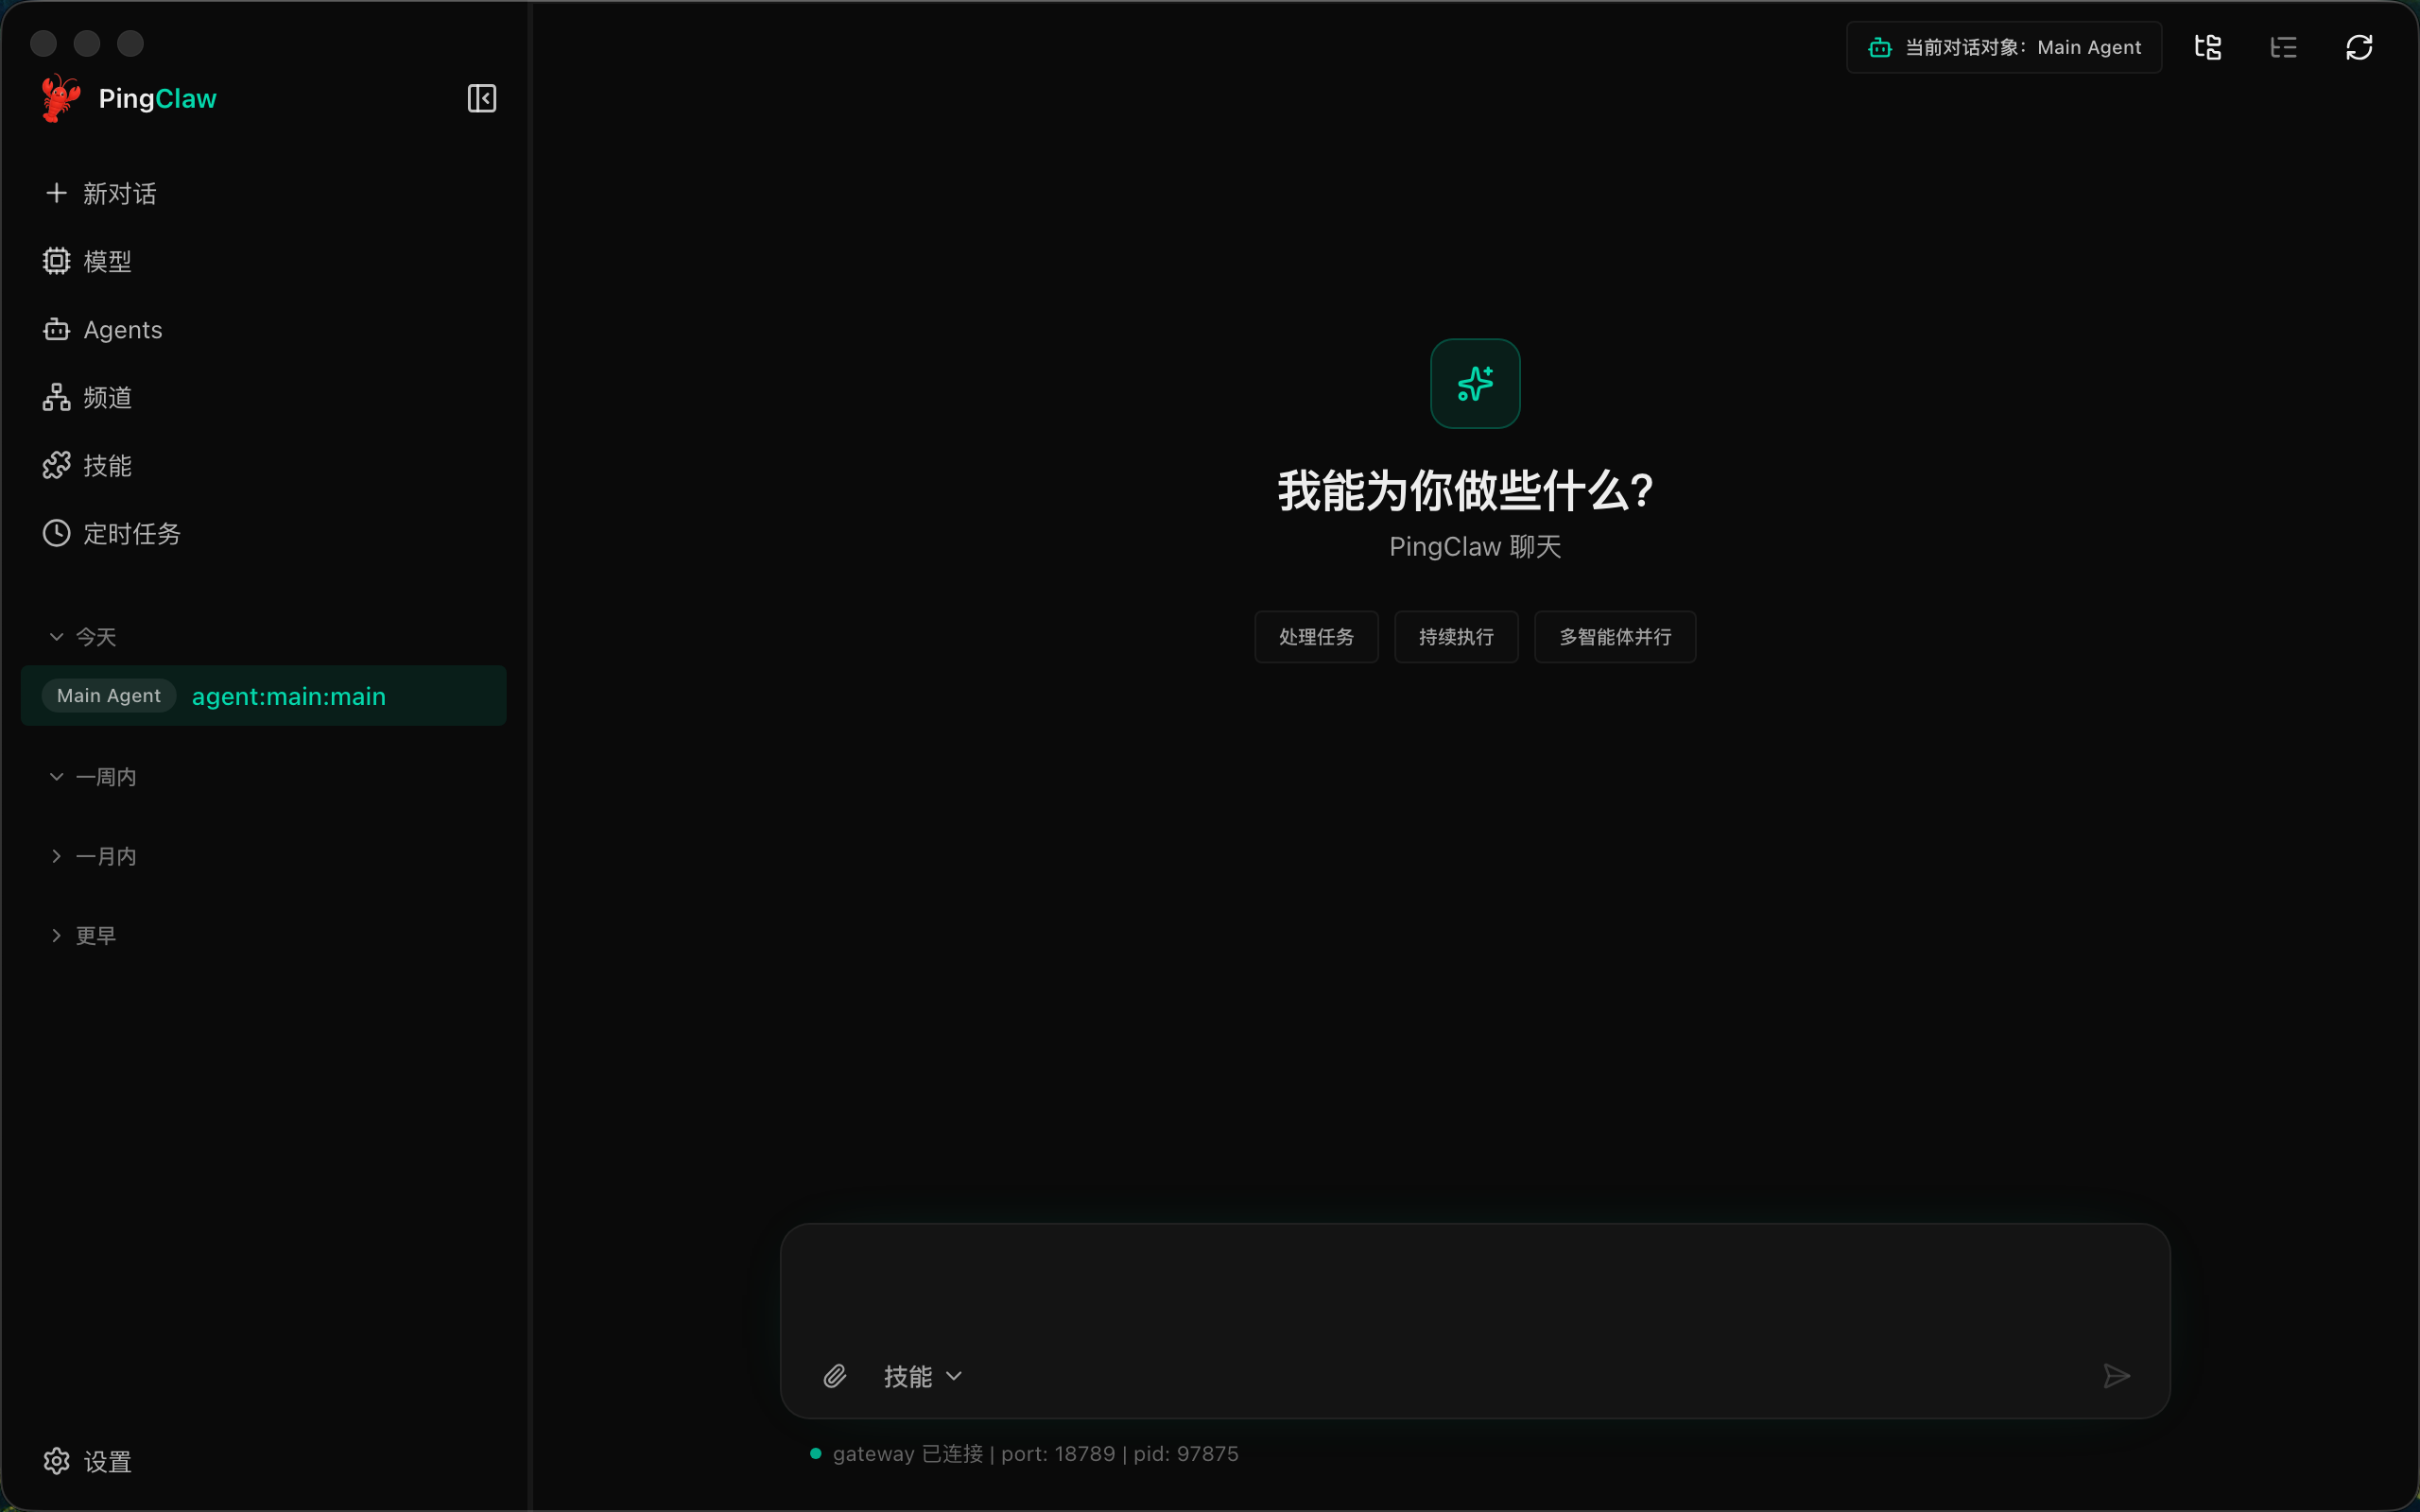Click the plus icon for 新对话
The width and height of the screenshot is (2420, 1512).
point(57,193)
